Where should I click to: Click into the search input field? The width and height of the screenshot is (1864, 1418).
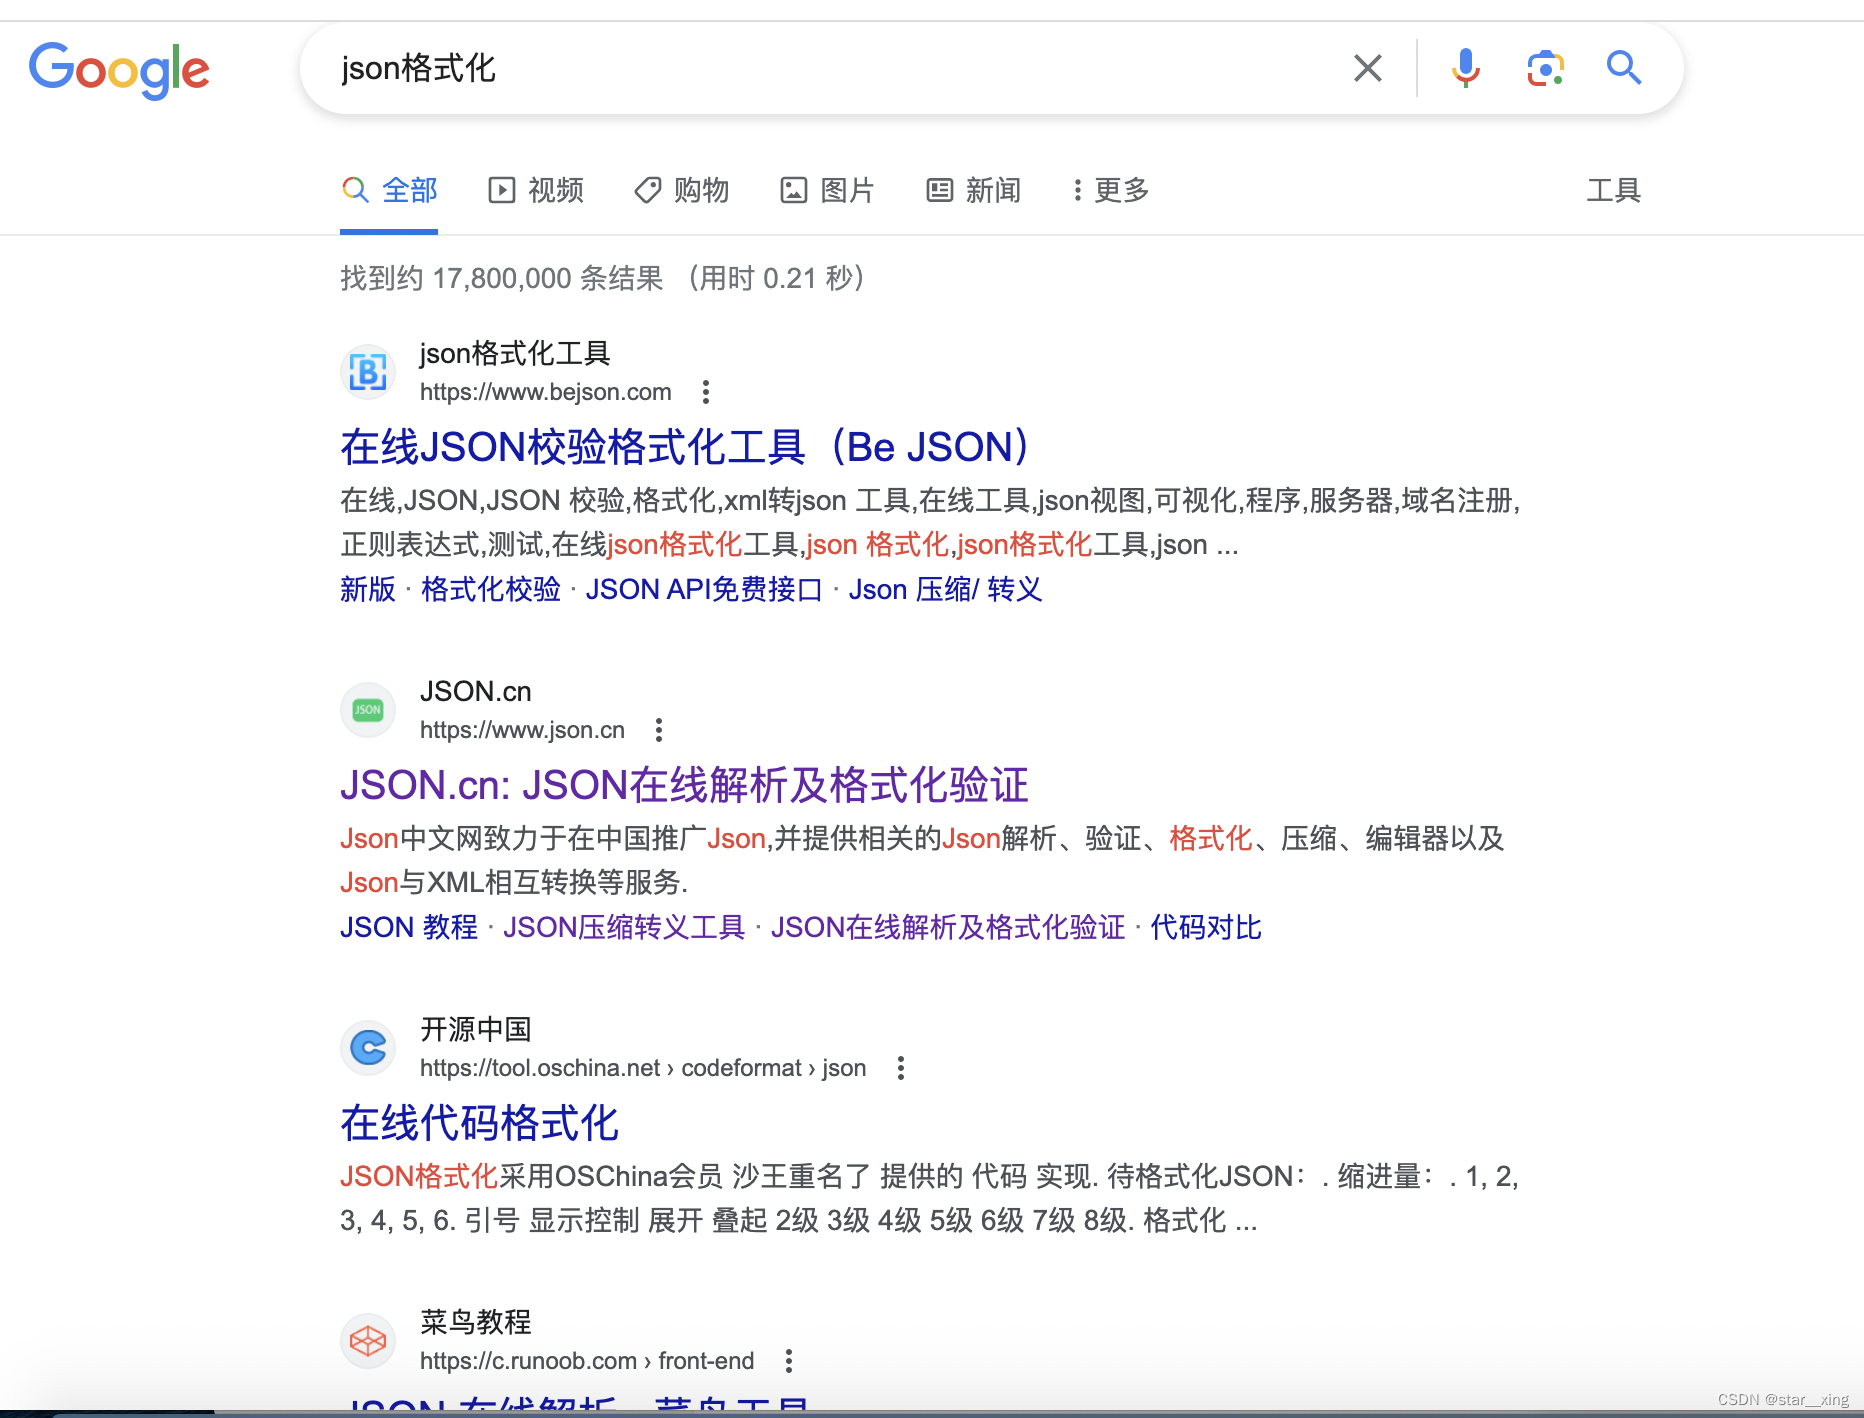[x=820, y=68]
